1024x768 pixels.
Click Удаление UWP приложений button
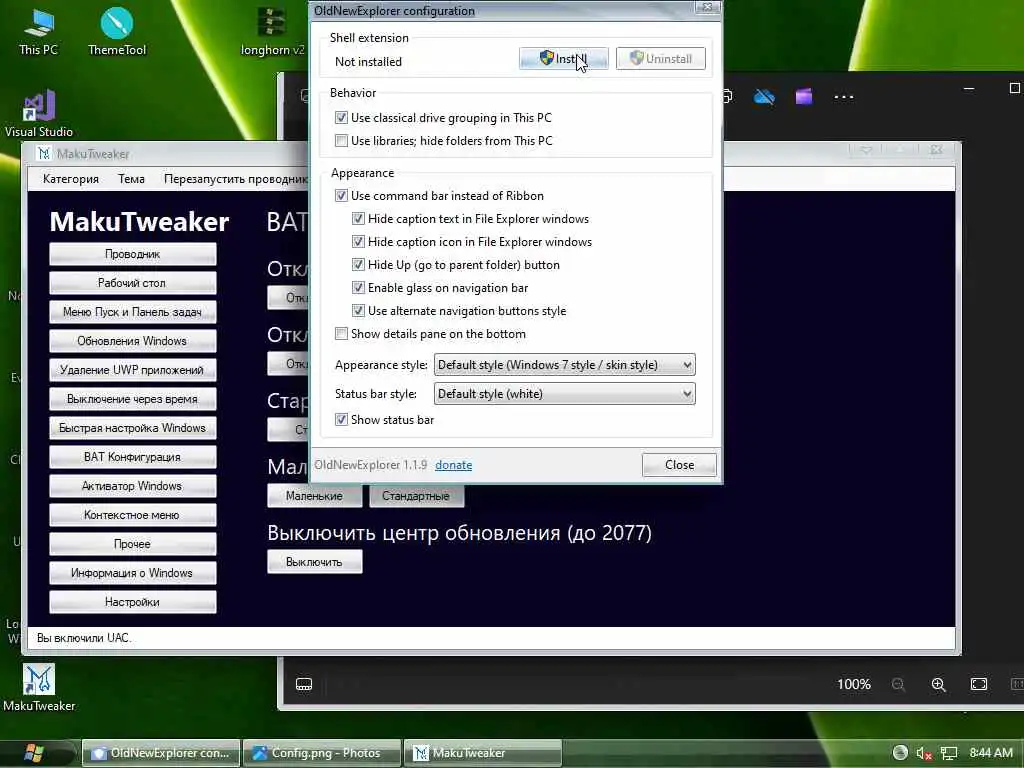coord(133,370)
